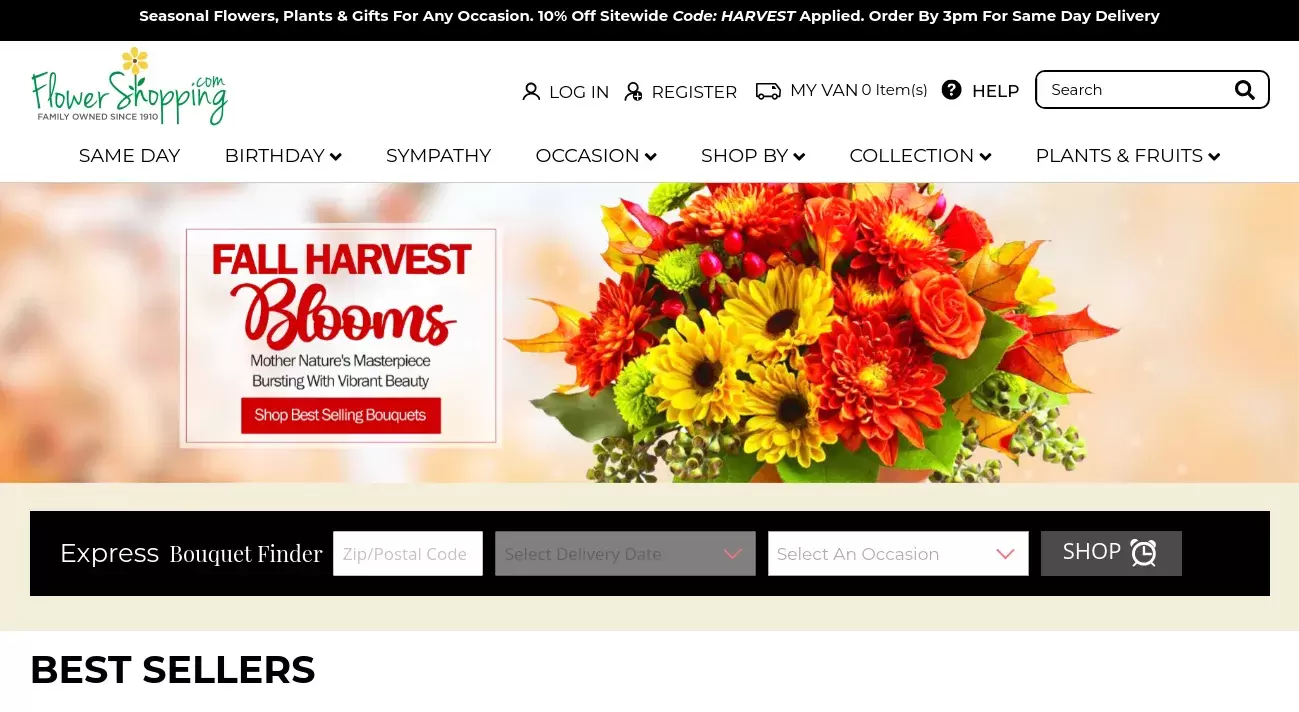
Task: Expand the Birthday menu chevron
Action: 336,157
